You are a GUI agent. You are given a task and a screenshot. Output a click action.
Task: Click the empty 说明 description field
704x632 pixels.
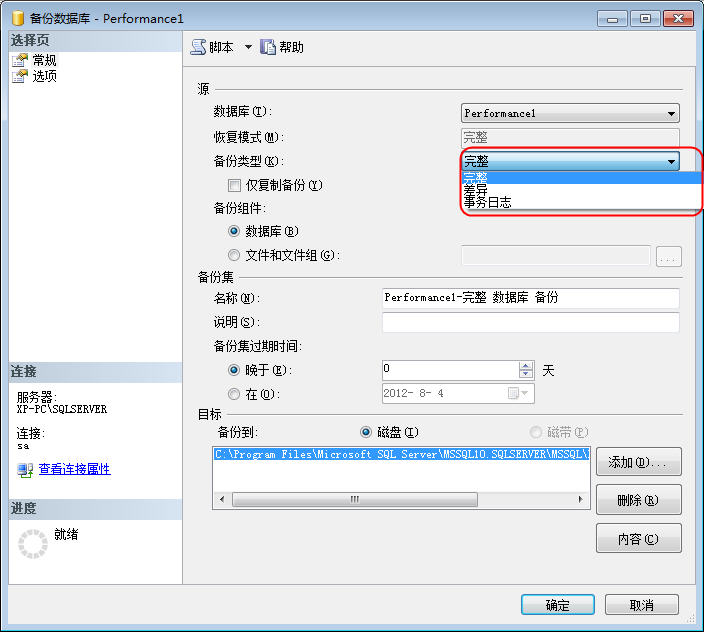pyautogui.click(x=530, y=322)
